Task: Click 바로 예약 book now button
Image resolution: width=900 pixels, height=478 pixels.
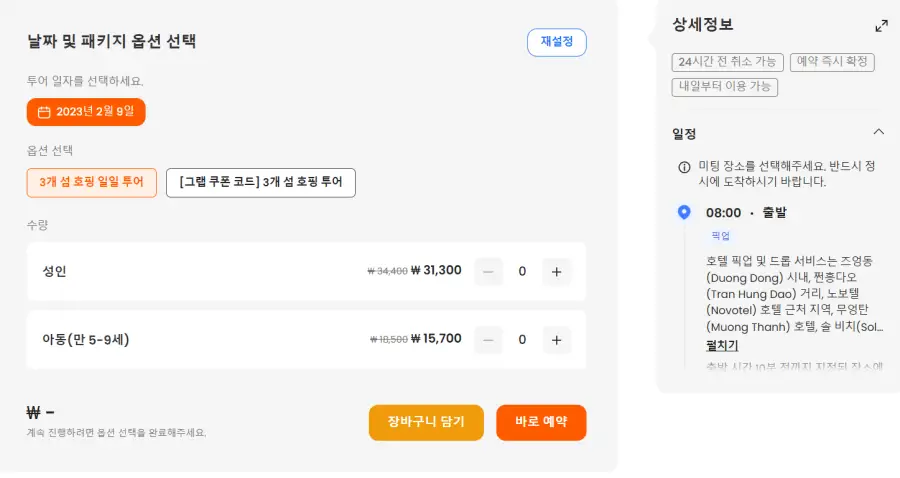Action: pyautogui.click(x=541, y=422)
